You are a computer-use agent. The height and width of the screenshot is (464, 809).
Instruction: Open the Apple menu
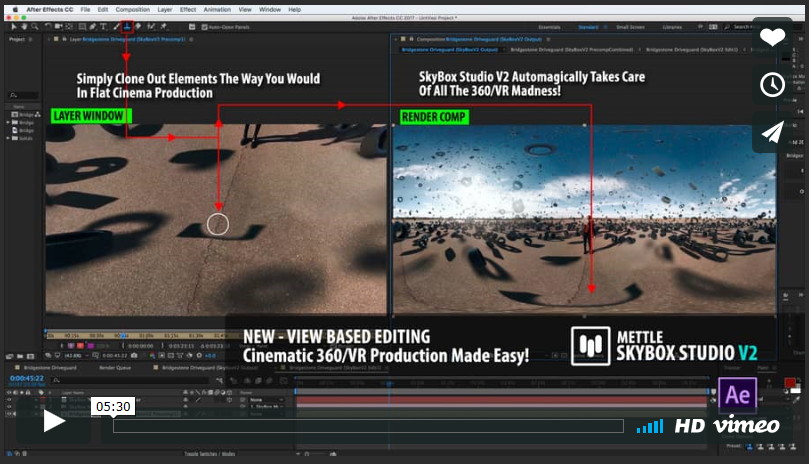click(x=15, y=9)
